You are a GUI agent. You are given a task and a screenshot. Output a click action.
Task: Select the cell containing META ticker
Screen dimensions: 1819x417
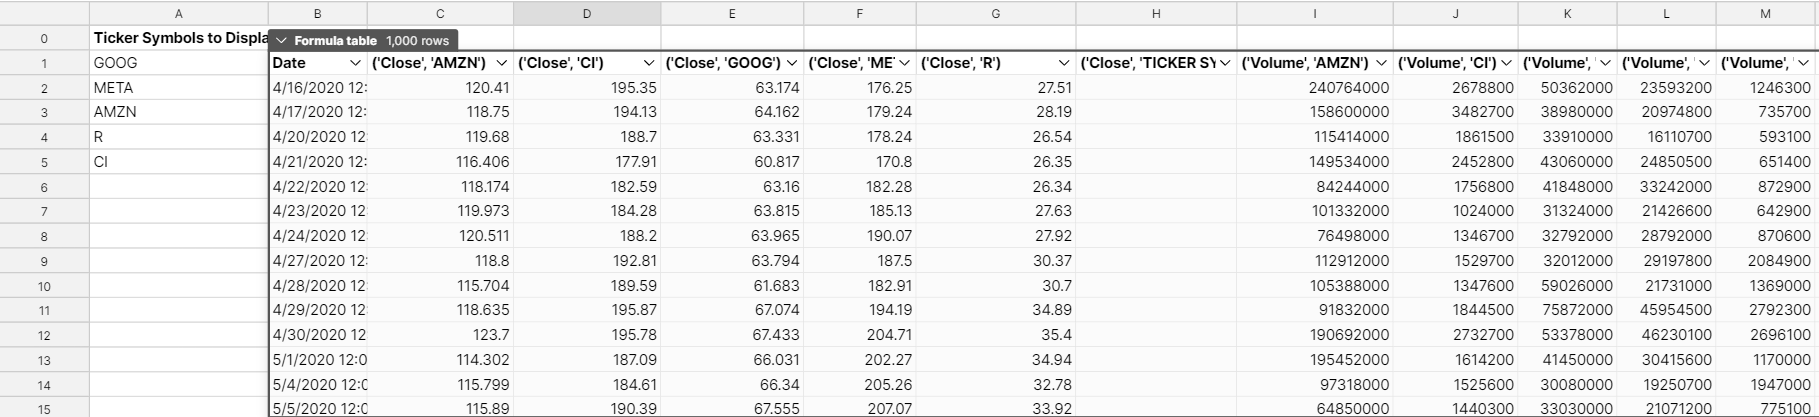[x=178, y=88]
